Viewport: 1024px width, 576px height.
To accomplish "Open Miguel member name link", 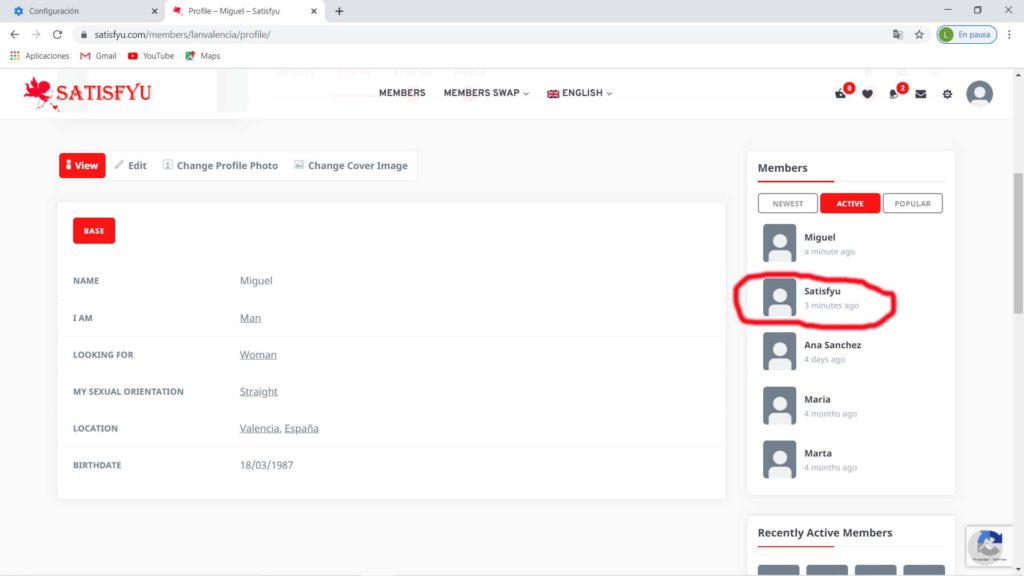I will click(820, 237).
